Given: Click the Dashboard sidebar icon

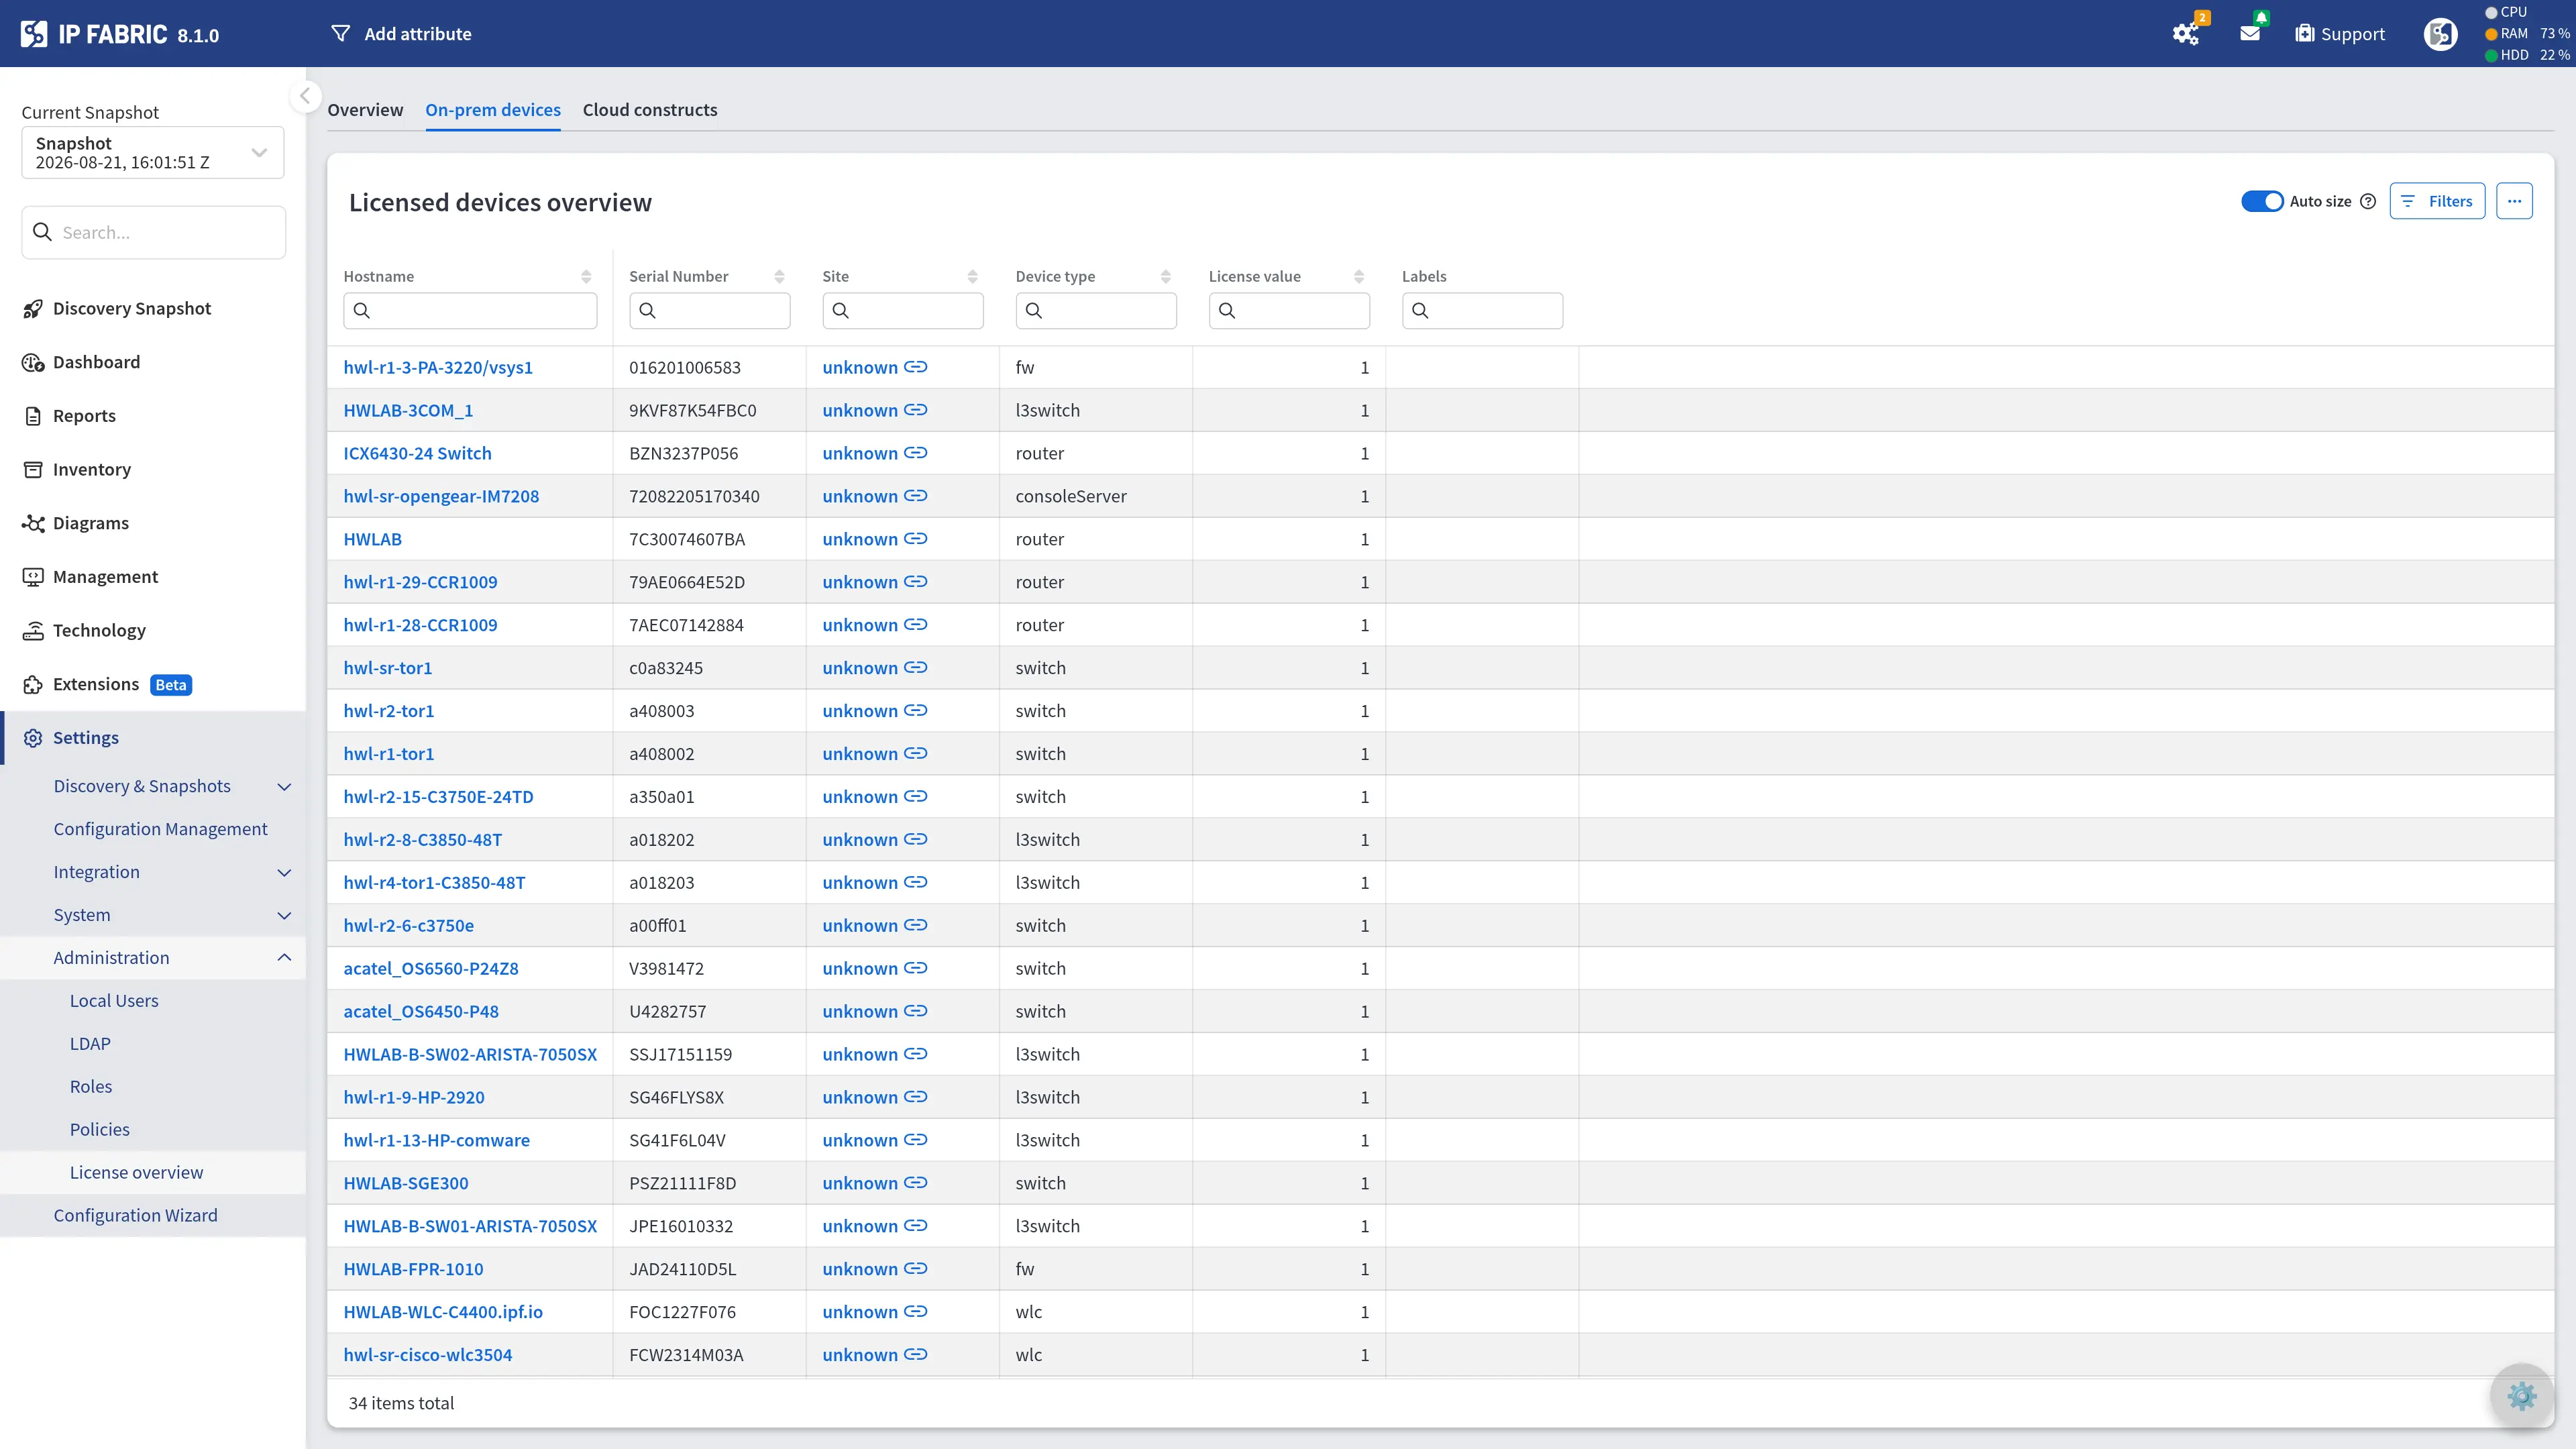Looking at the screenshot, I should [x=33, y=363].
